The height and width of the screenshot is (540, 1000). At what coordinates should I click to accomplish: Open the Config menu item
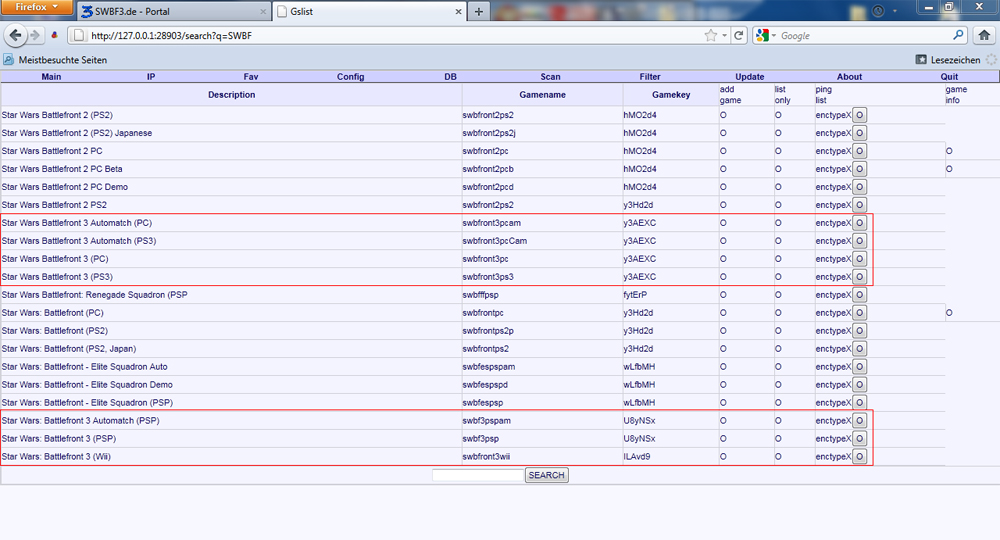click(351, 77)
